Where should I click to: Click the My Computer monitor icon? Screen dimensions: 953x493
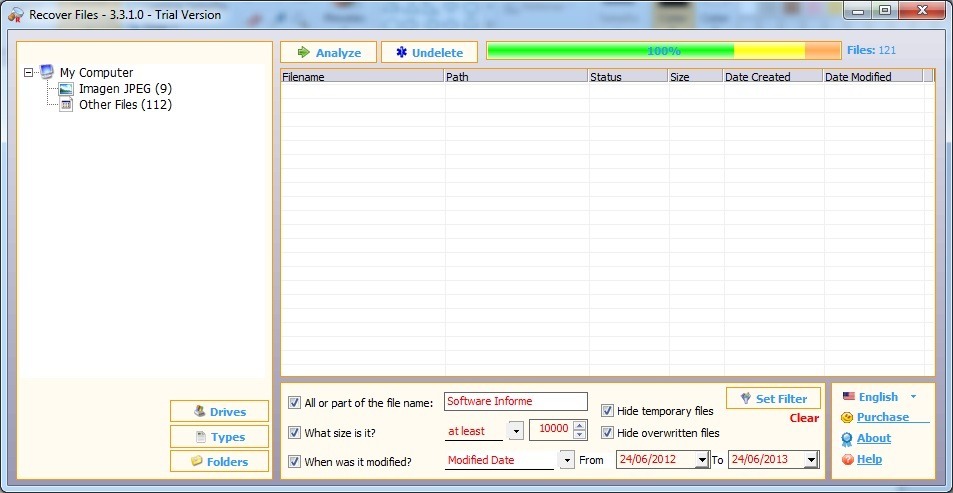pyautogui.click(x=47, y=72)
